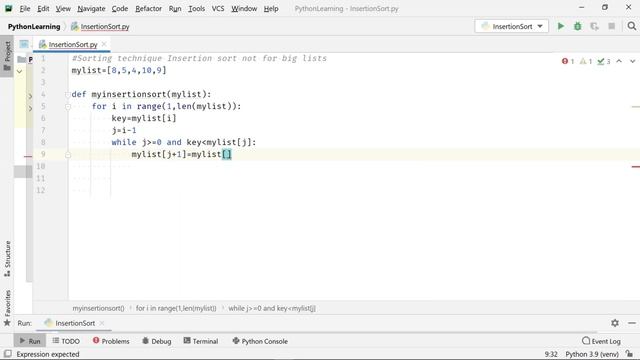Image resolution: width=640 pixels, height=360 pixels.
Task: Expand project tree node beside line 5
Action: (x=30, y=109)
